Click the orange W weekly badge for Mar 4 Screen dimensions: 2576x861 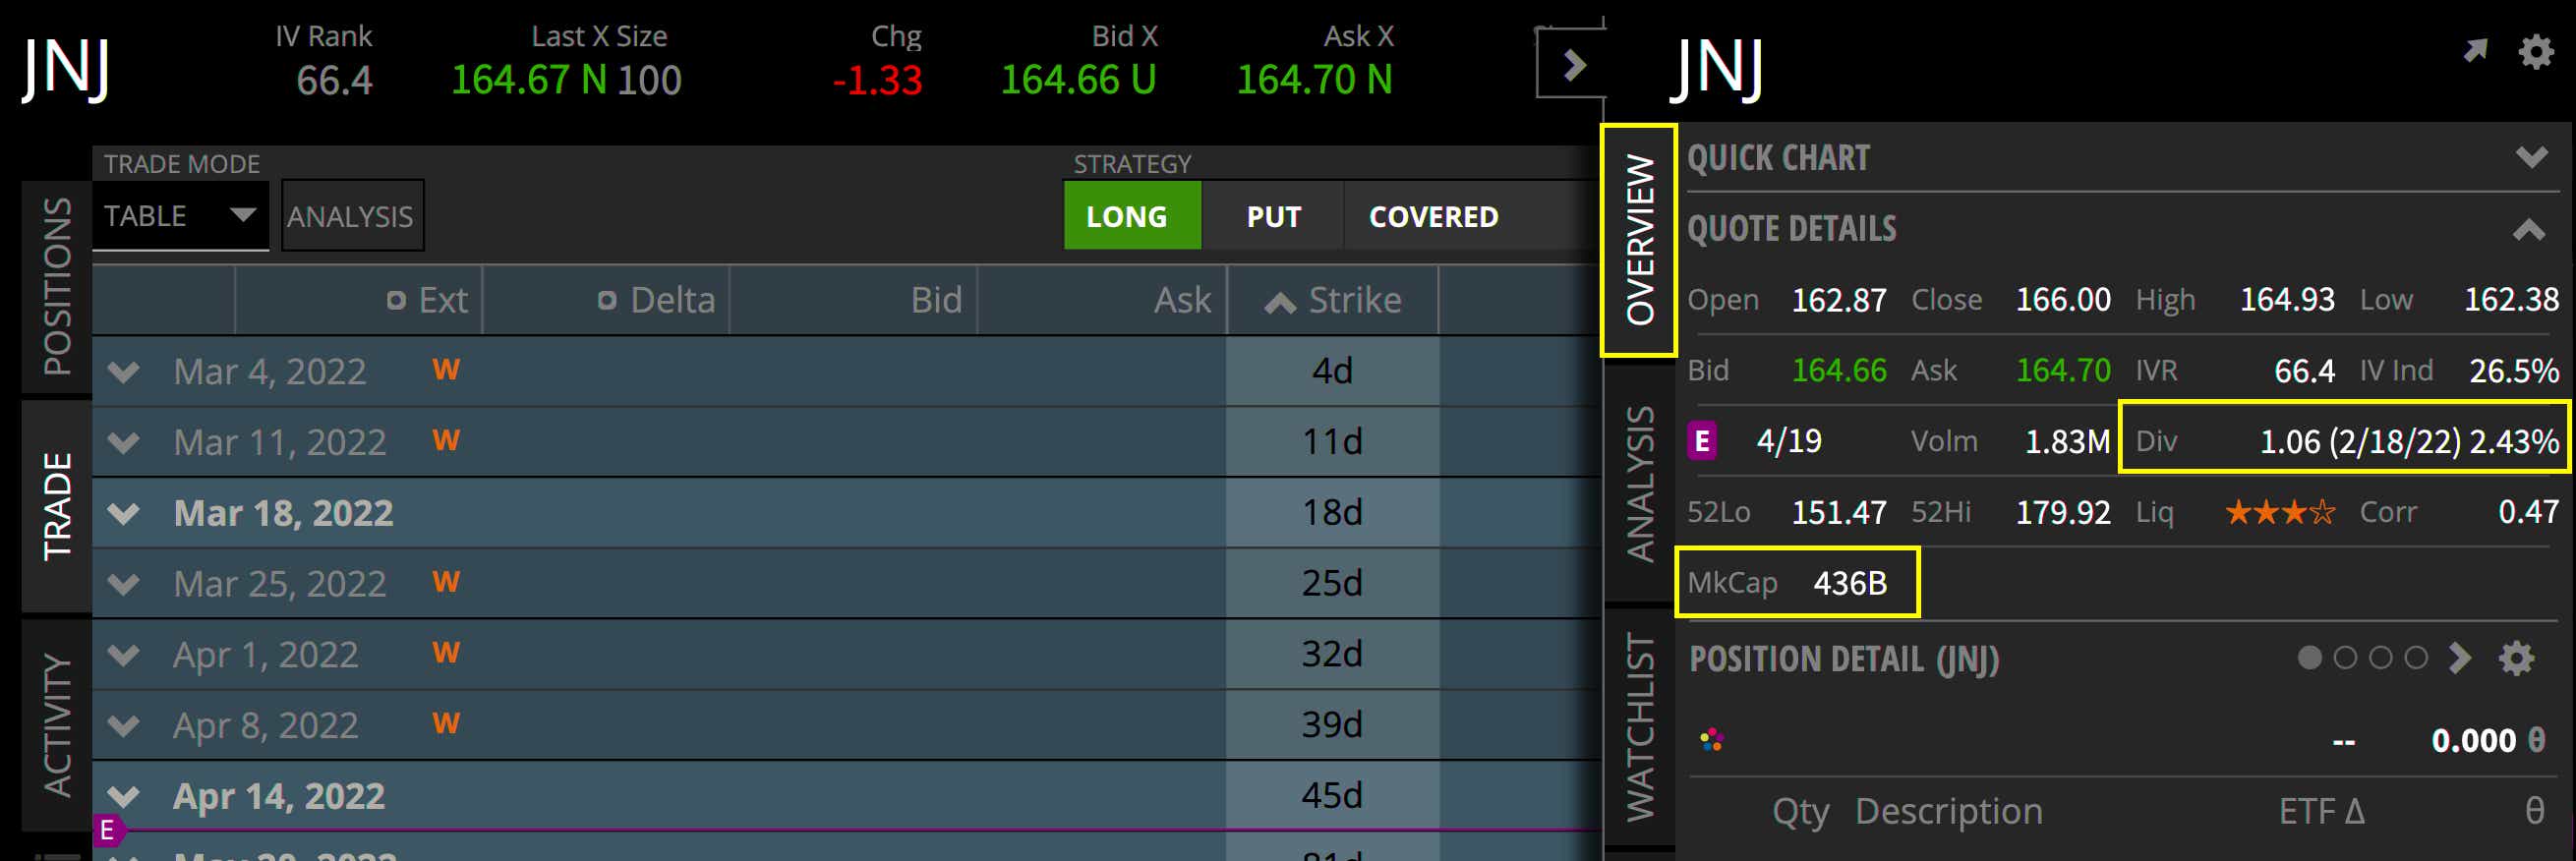(446, 370)
